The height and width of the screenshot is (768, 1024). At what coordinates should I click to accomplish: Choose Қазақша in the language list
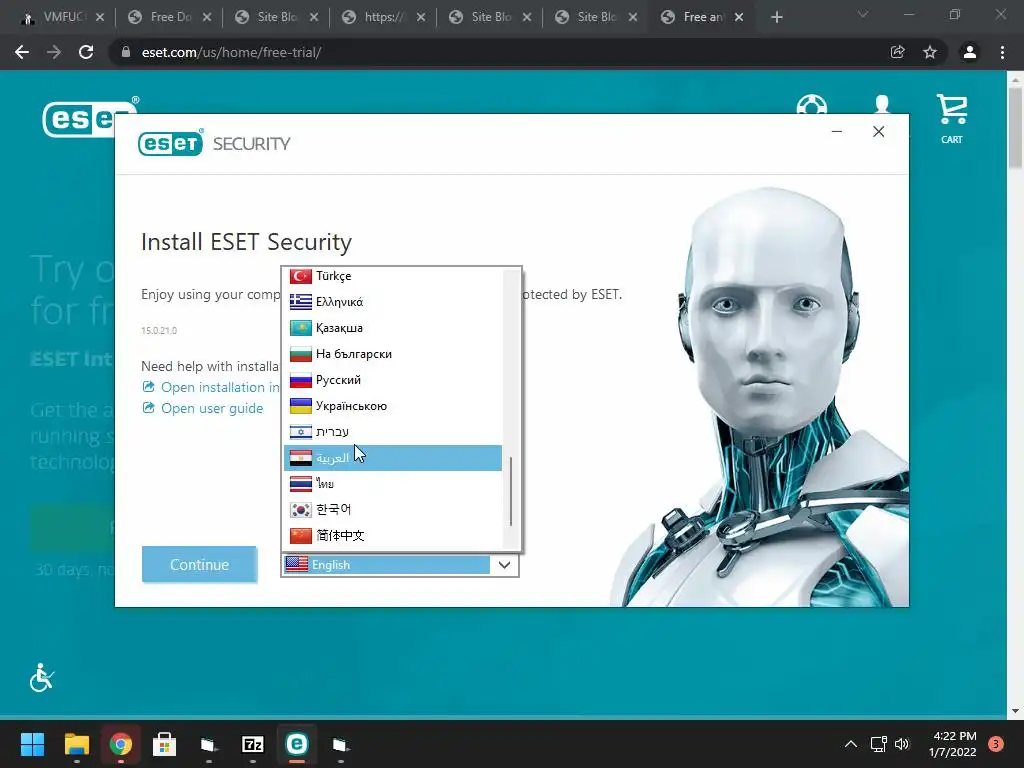click(x=392, y=328)
